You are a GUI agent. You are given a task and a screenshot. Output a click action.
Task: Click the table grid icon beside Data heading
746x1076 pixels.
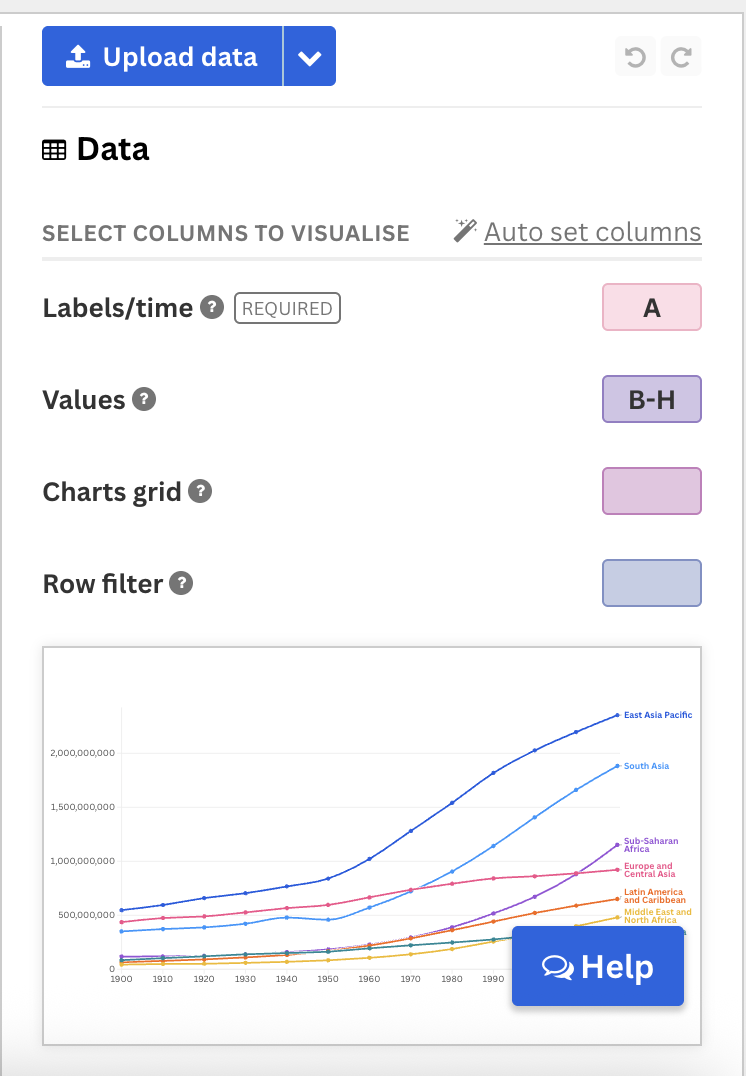[55, 148]
